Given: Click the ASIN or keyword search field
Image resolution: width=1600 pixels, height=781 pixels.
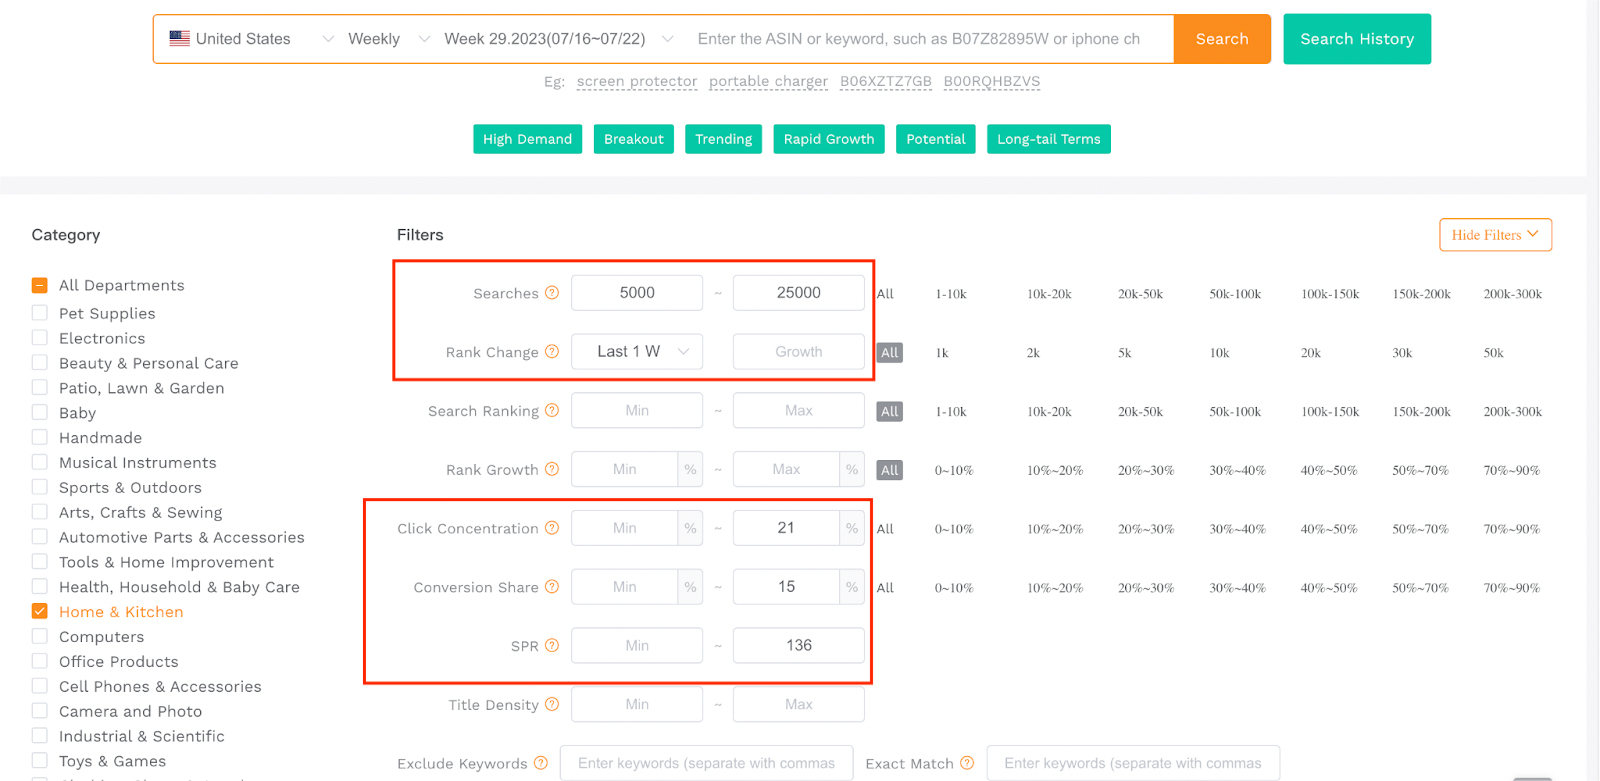Looking at the screenshot, I should tap(930, 39).
